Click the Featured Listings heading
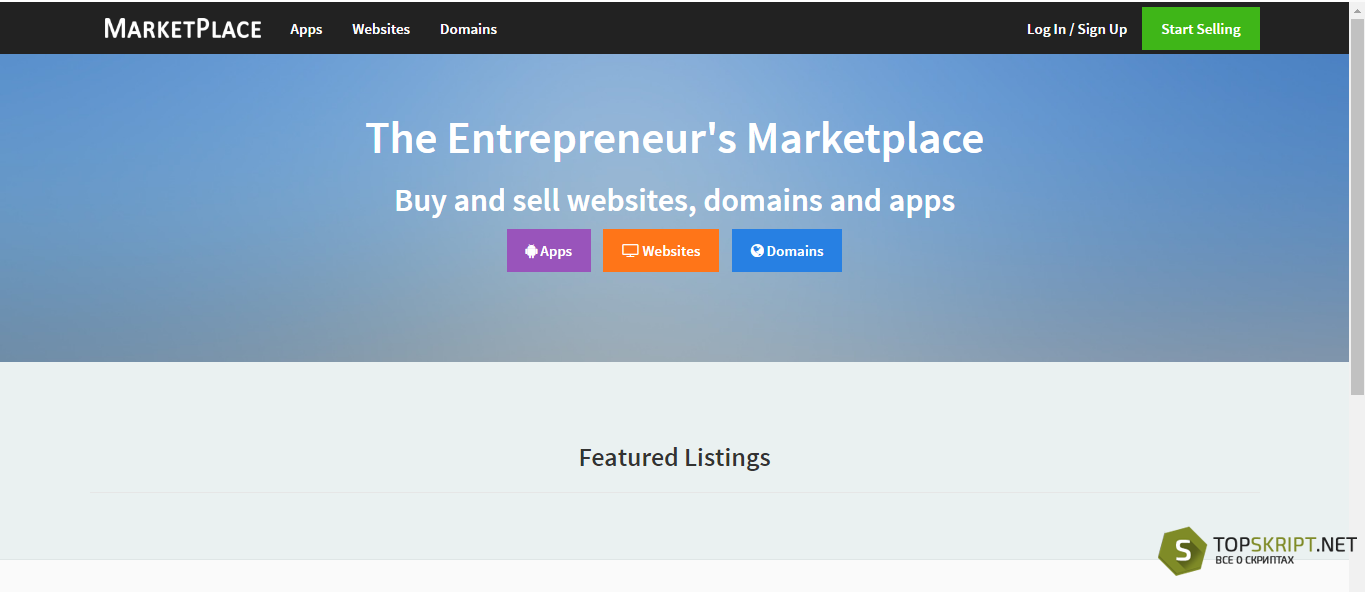The width and height of the screenshot is (1365, 592). [x=675, y=458]
